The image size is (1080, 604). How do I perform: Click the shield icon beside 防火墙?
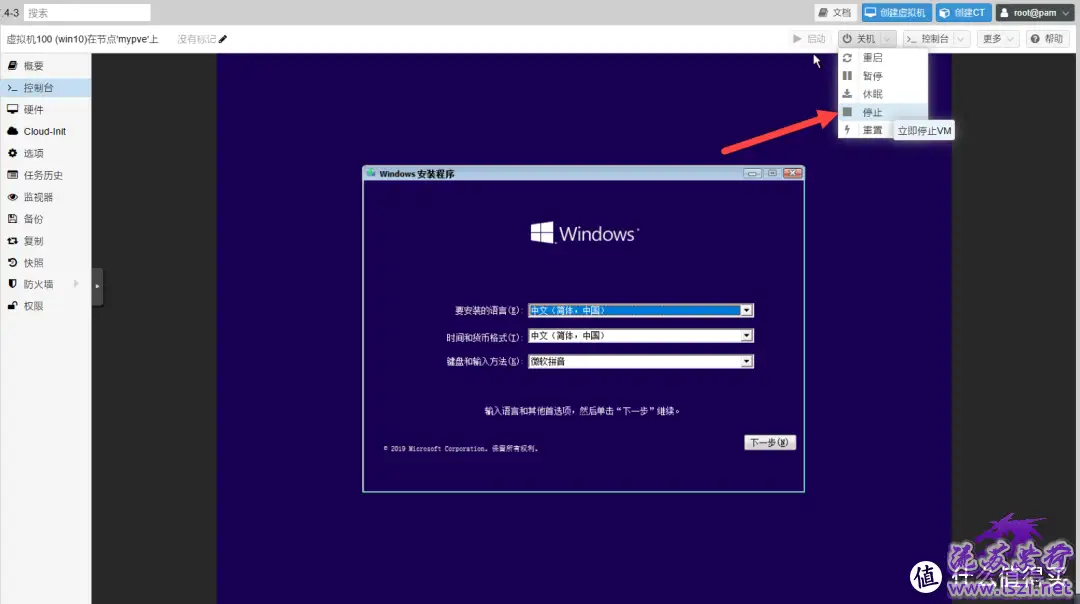[12, 284]
